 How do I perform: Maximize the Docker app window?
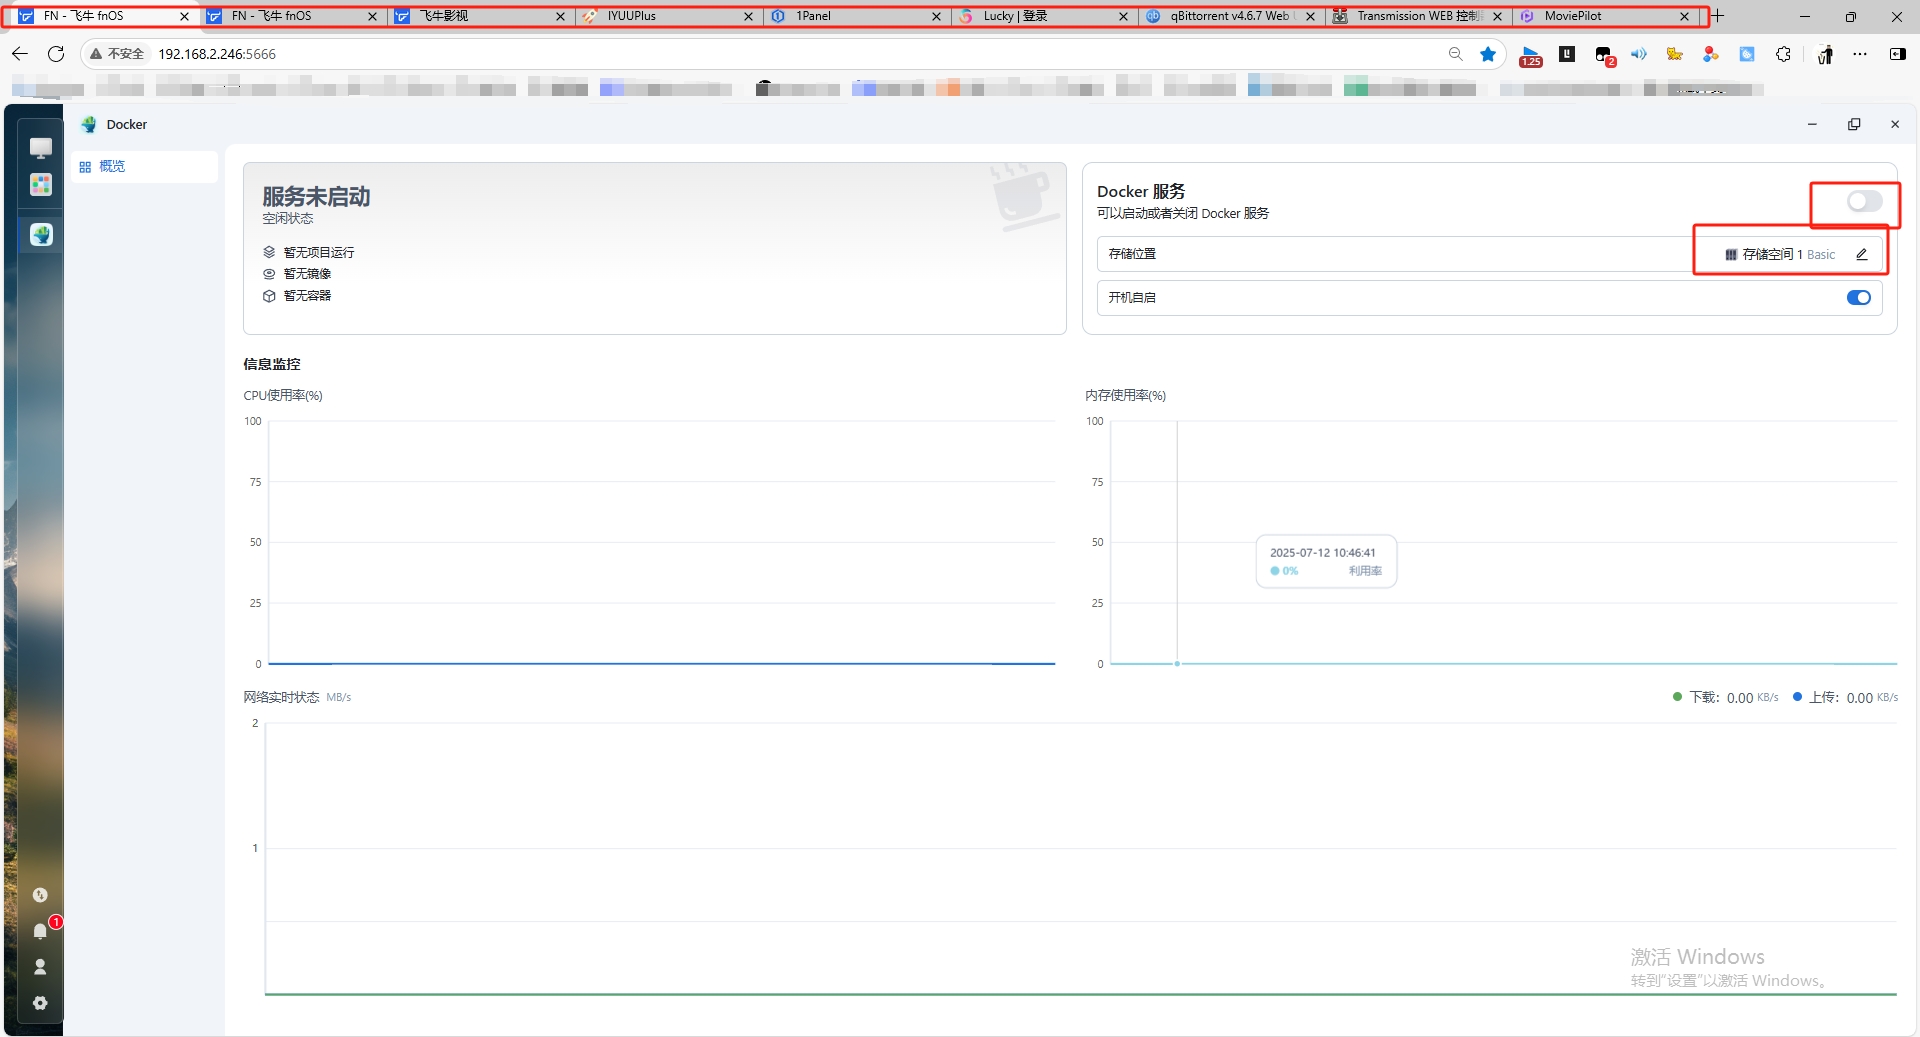click(1853, 124)
